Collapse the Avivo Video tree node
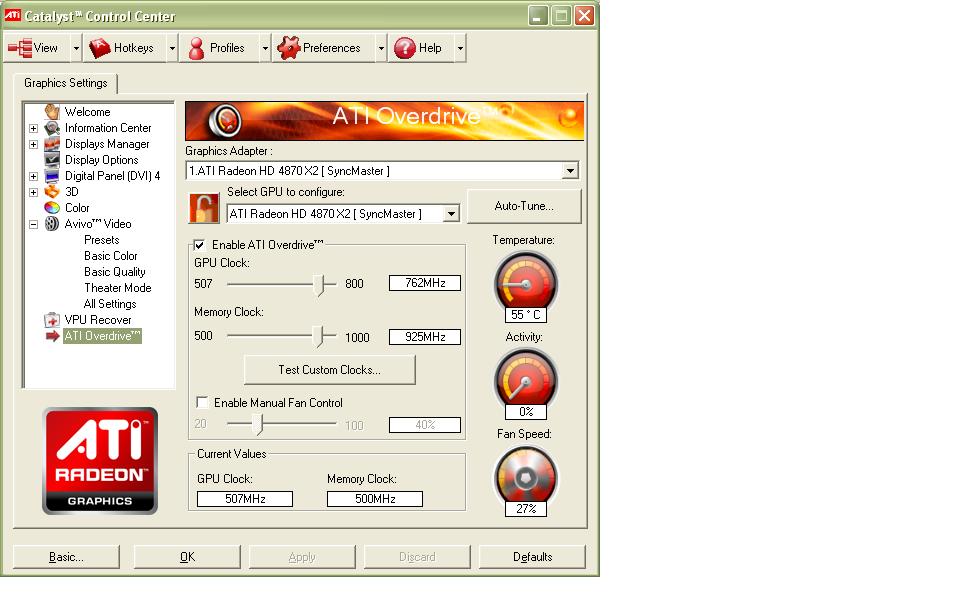The height and width of the screenshot is (600, 960). (x=34, y=224)
